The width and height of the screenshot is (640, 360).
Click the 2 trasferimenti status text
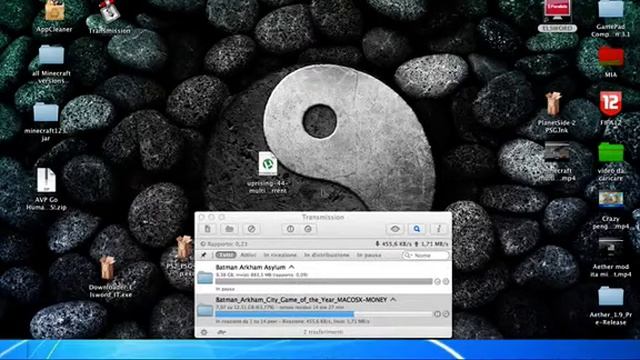[323, 332]
